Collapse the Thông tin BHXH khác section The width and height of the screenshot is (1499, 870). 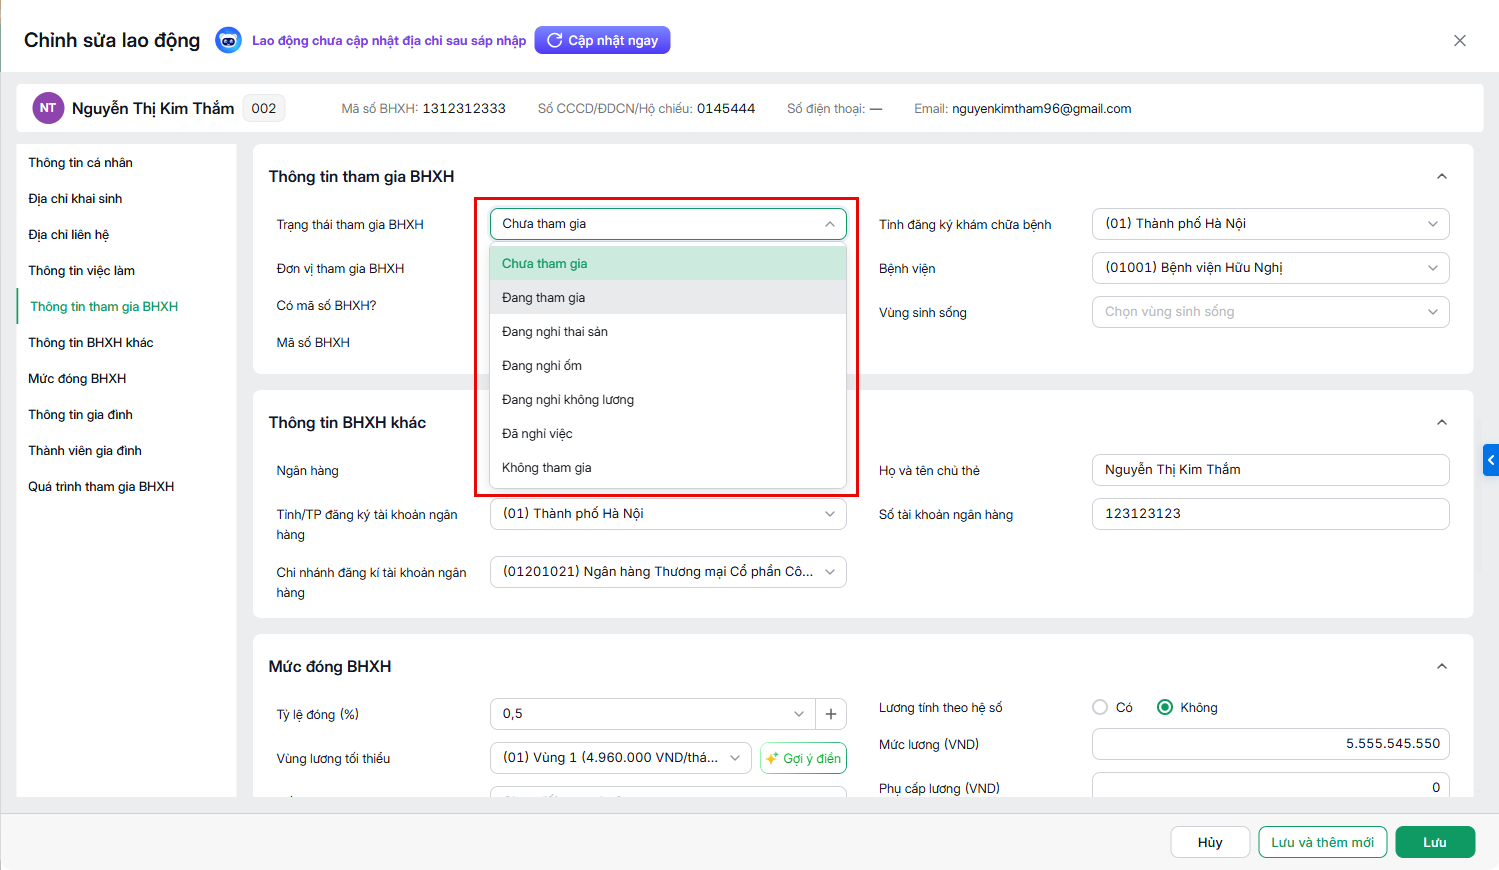[x=1442, y=422]
